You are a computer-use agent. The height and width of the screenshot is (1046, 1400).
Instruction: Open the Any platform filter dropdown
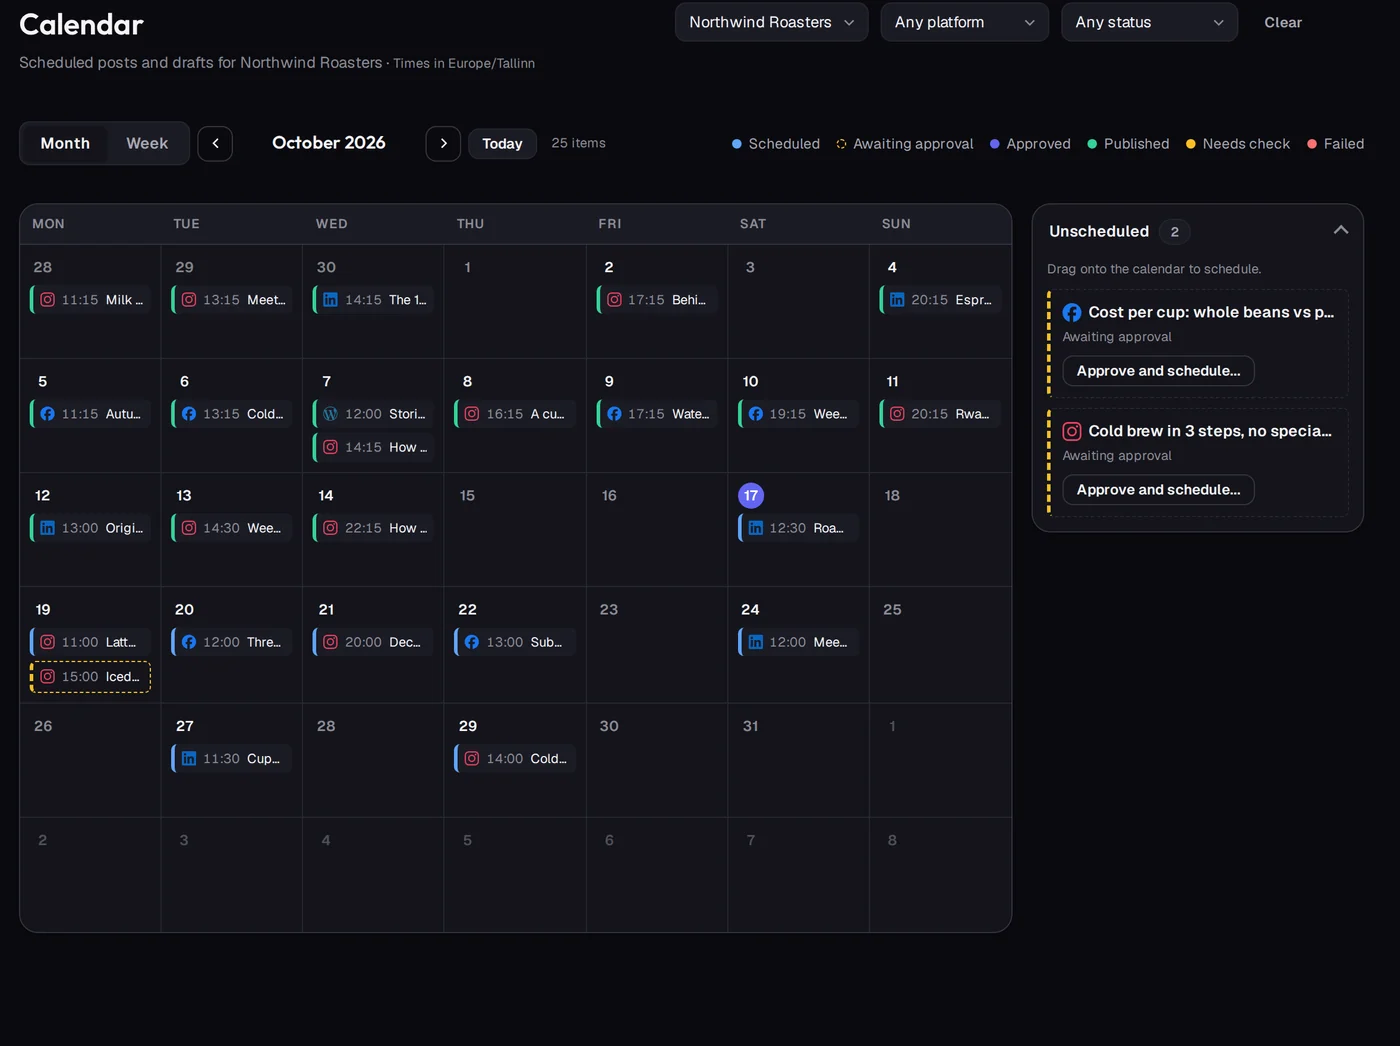(965, 22)
